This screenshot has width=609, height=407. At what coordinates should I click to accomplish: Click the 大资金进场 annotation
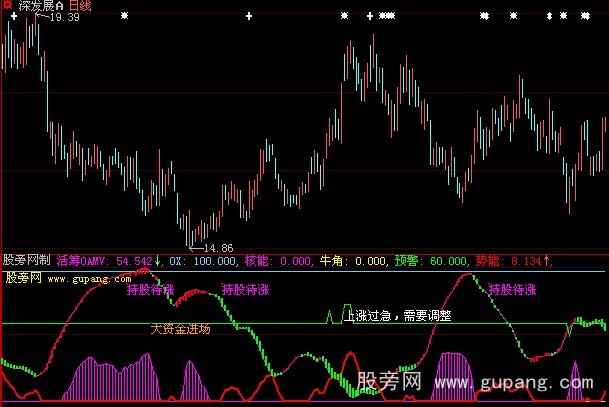[180, 329]
